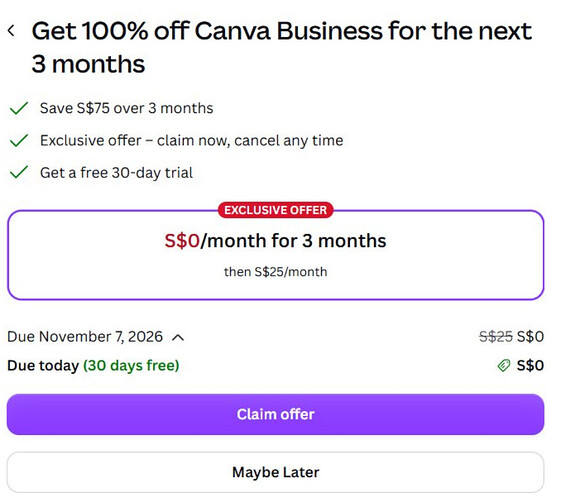Image resolution: width=562 pixels, height=500 pixels.
Task: Click 'Save S$75 over 3 months' text
Action: coord(127,108)
